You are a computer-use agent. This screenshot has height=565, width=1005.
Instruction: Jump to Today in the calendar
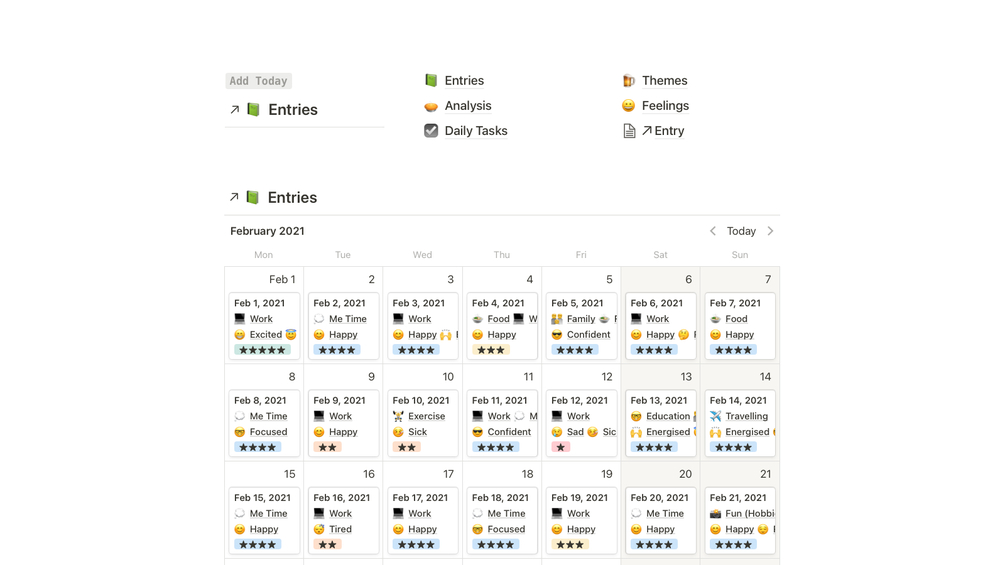741,231
